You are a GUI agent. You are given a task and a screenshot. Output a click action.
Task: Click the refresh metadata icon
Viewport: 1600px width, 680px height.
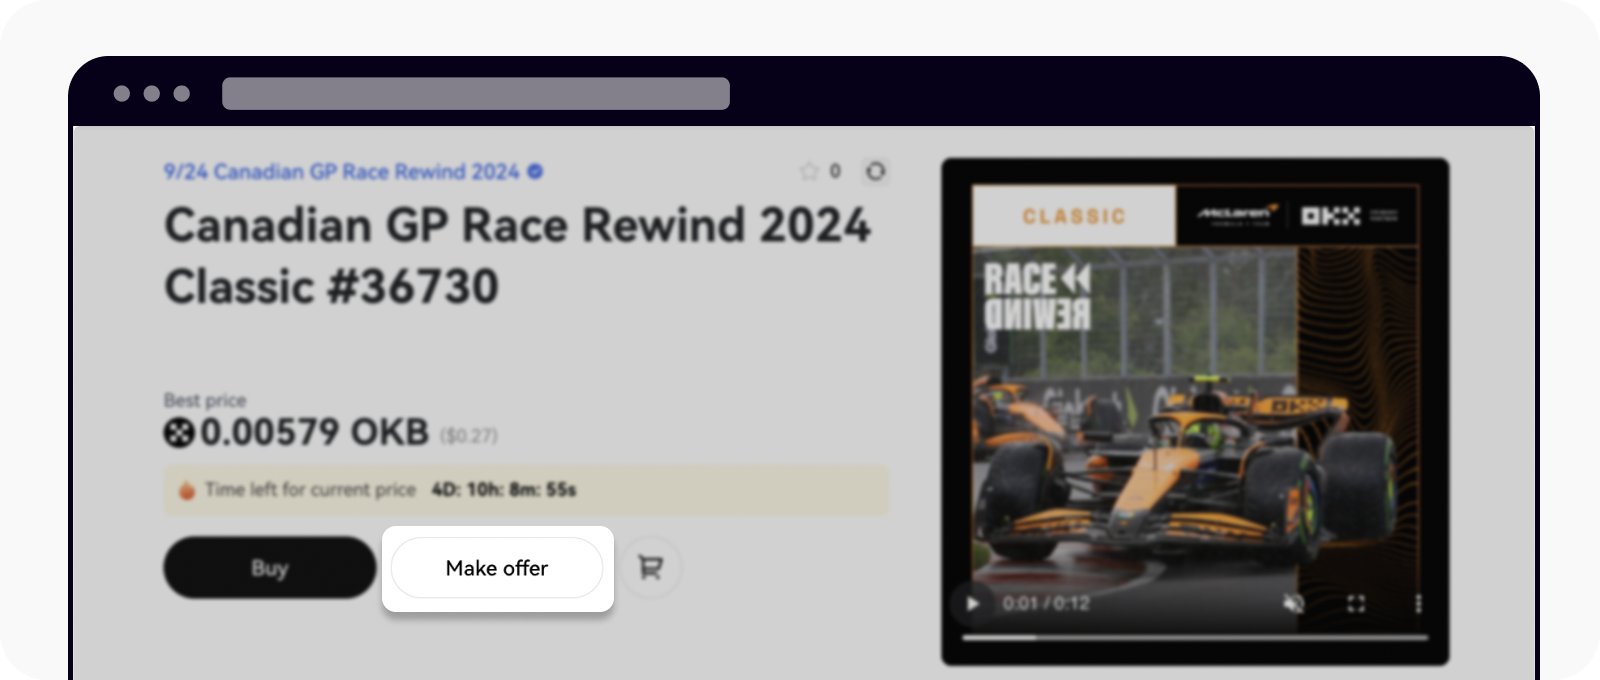(x=875, y=171)
